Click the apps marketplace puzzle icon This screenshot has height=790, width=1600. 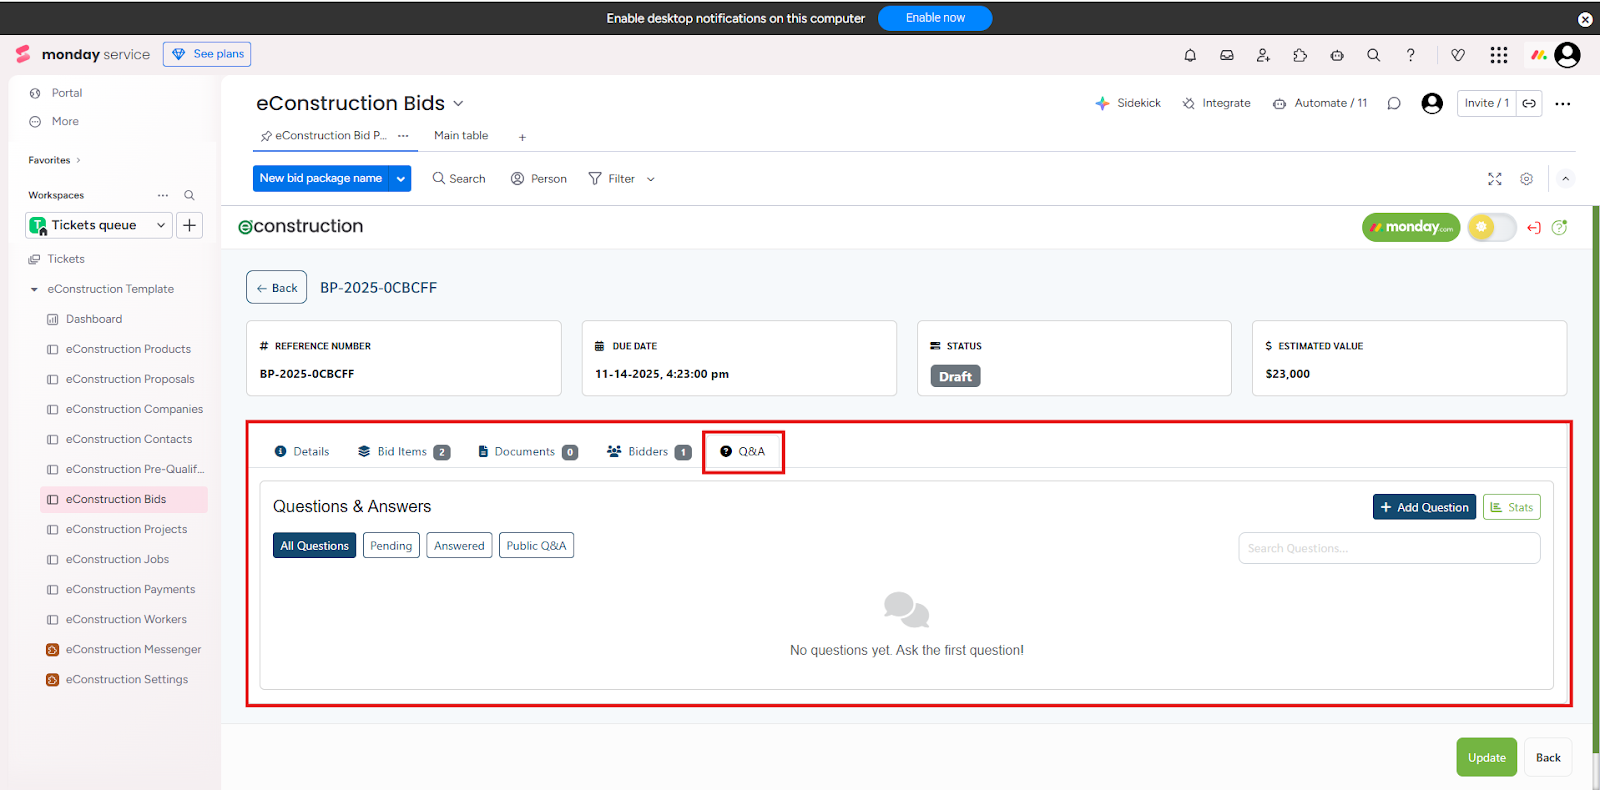1300,56
